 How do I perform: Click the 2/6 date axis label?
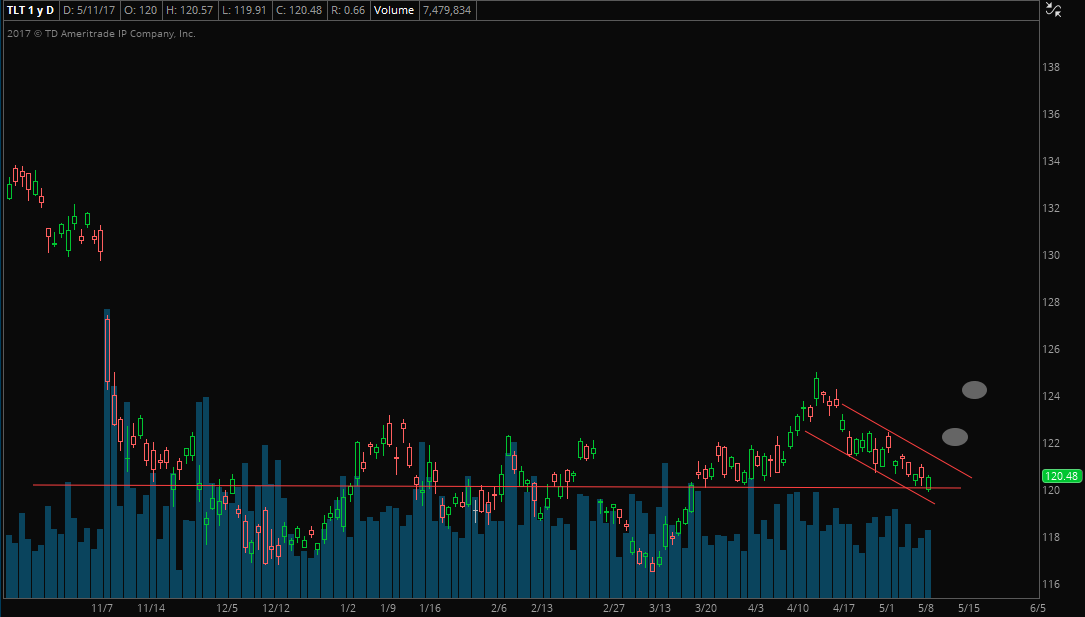tap(499, 608)
